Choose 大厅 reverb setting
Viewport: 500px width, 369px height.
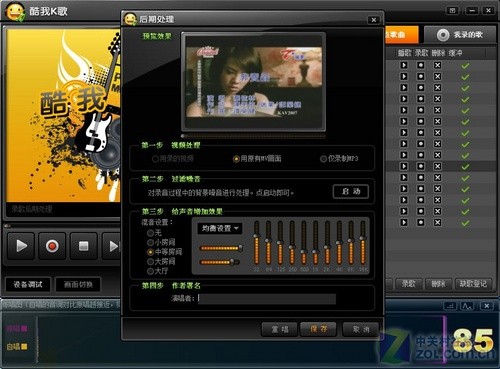pos(158,271)
